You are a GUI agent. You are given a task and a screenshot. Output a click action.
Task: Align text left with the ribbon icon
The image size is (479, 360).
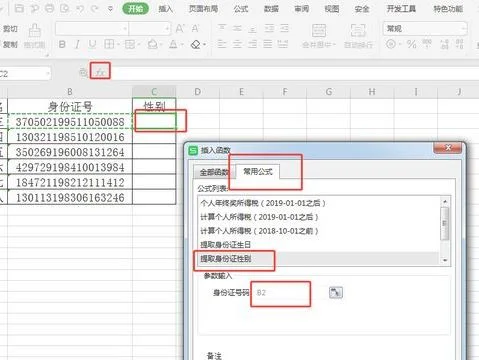[222, 44]
